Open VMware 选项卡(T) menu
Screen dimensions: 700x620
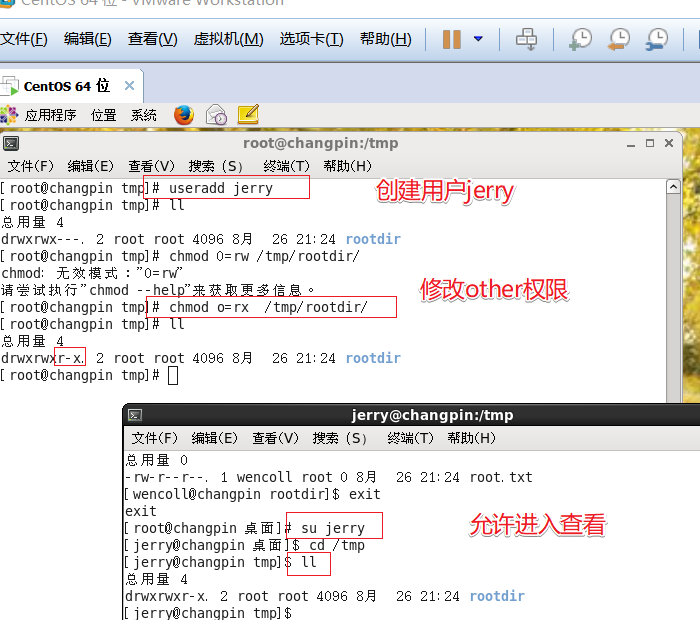(311, 39)
